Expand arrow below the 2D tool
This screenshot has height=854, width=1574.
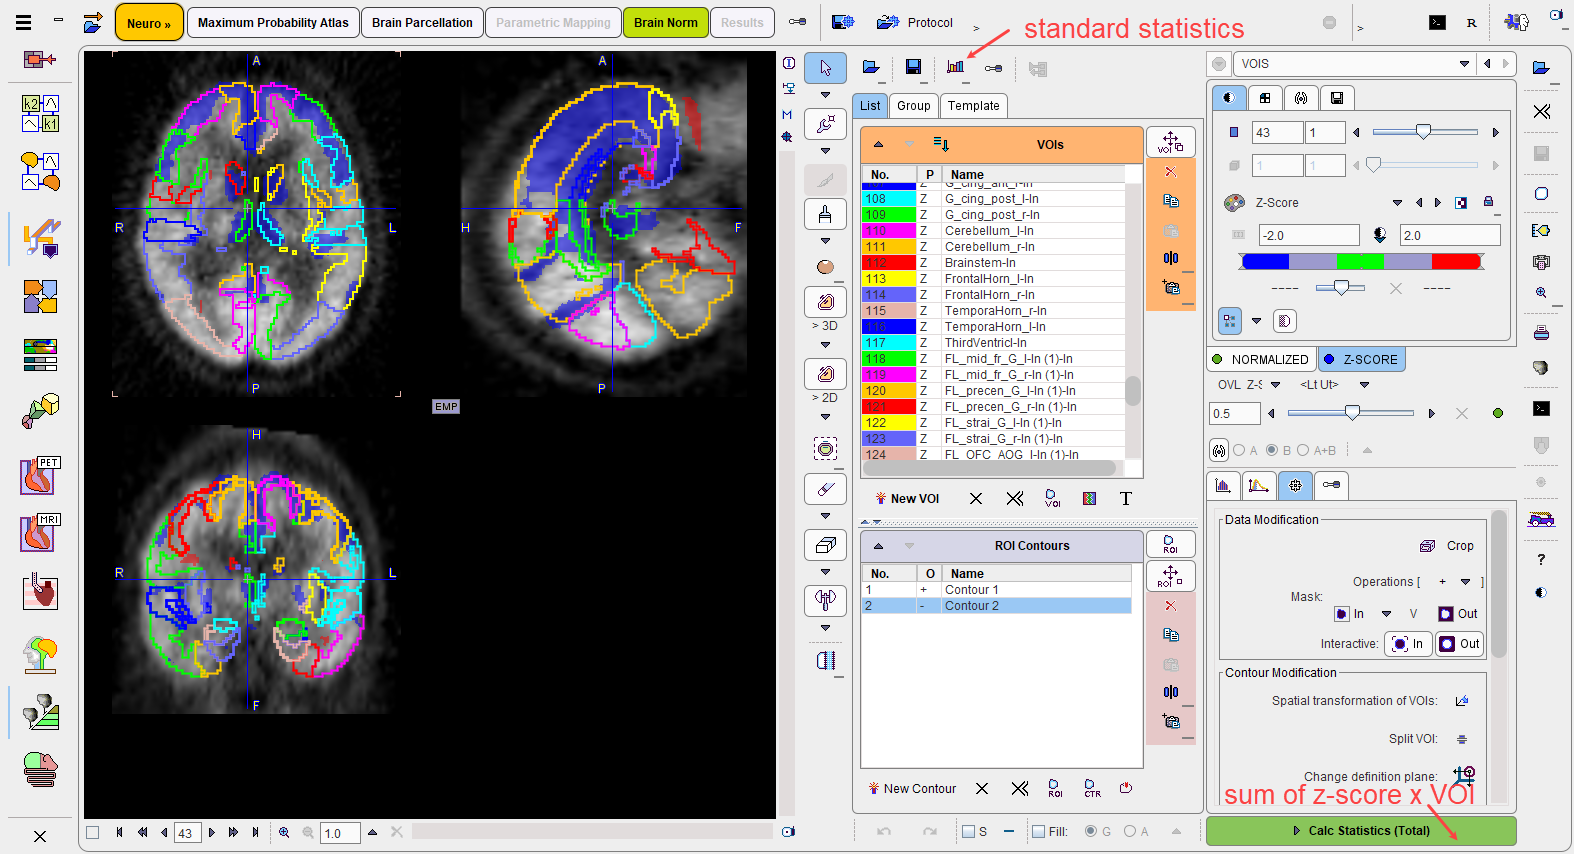pos(825,416)
